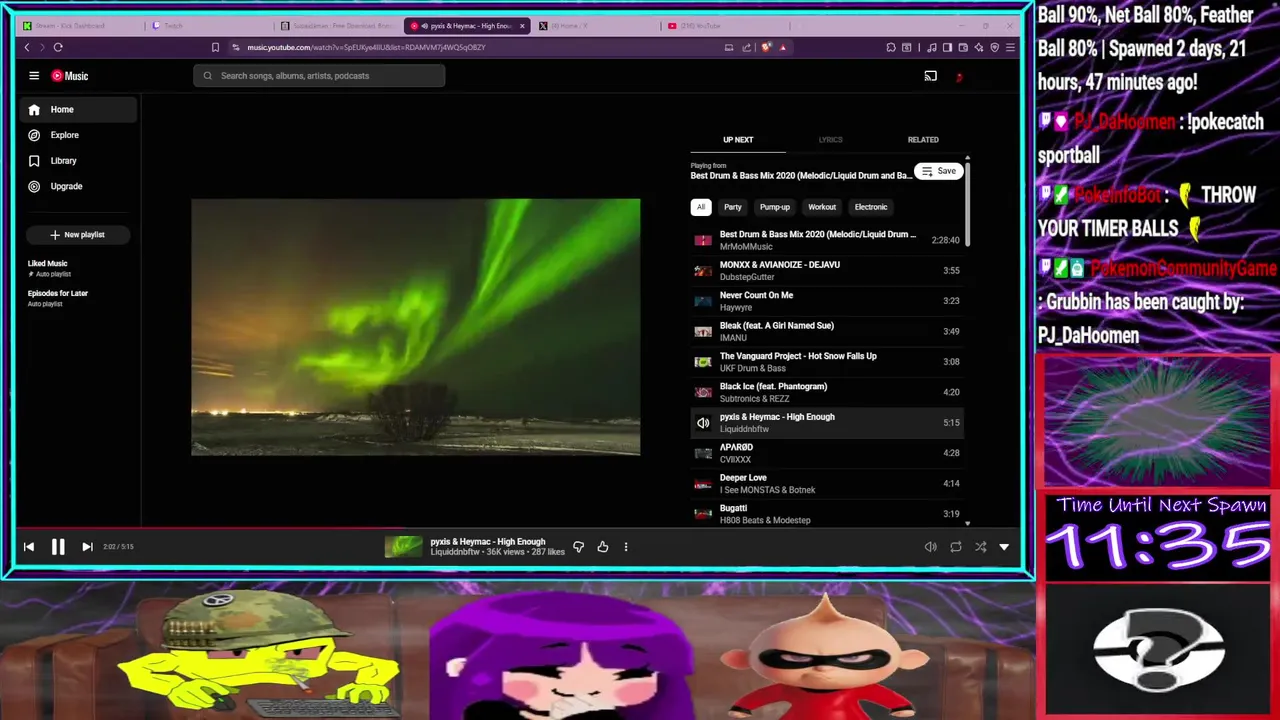Click the queue panel scrollbar
The image size is (1280, 720).
(x=967, y=205)
